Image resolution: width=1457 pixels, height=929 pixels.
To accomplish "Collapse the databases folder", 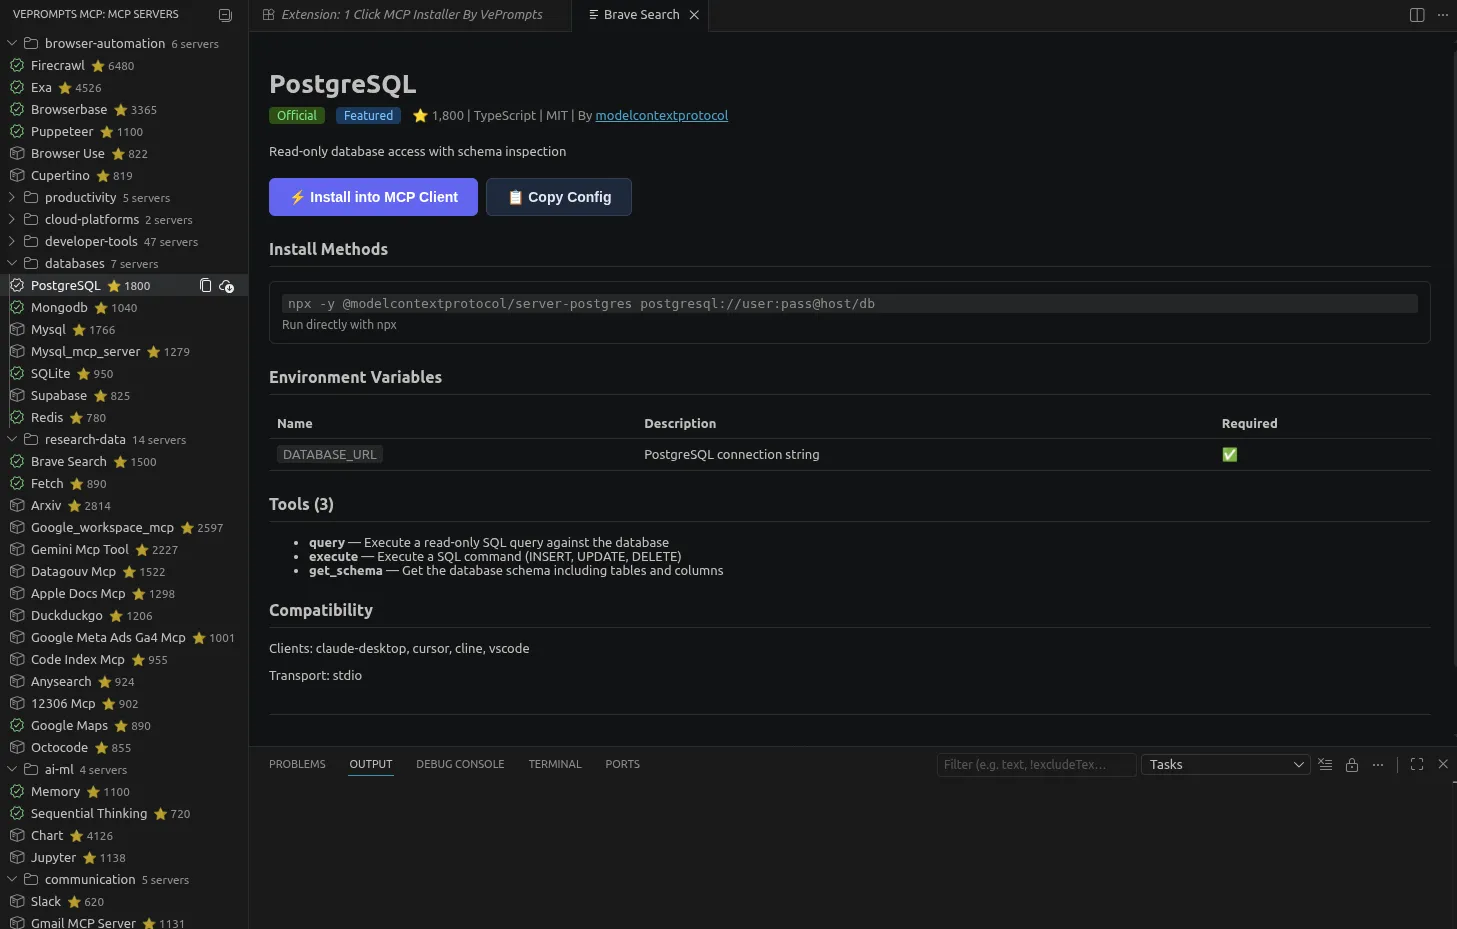I will click(x=12, y=264).
